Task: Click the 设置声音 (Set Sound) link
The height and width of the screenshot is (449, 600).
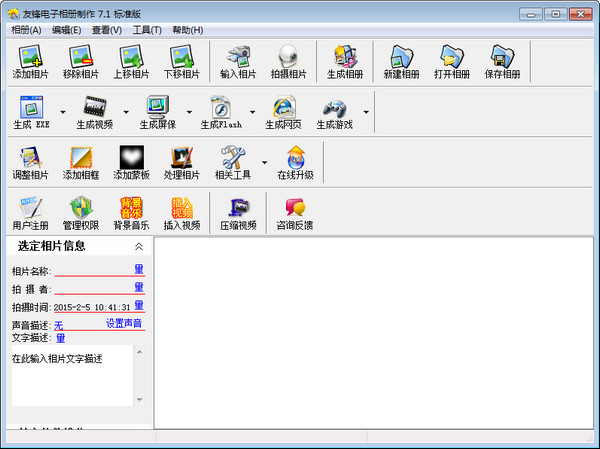Action: tap(124, 323)
